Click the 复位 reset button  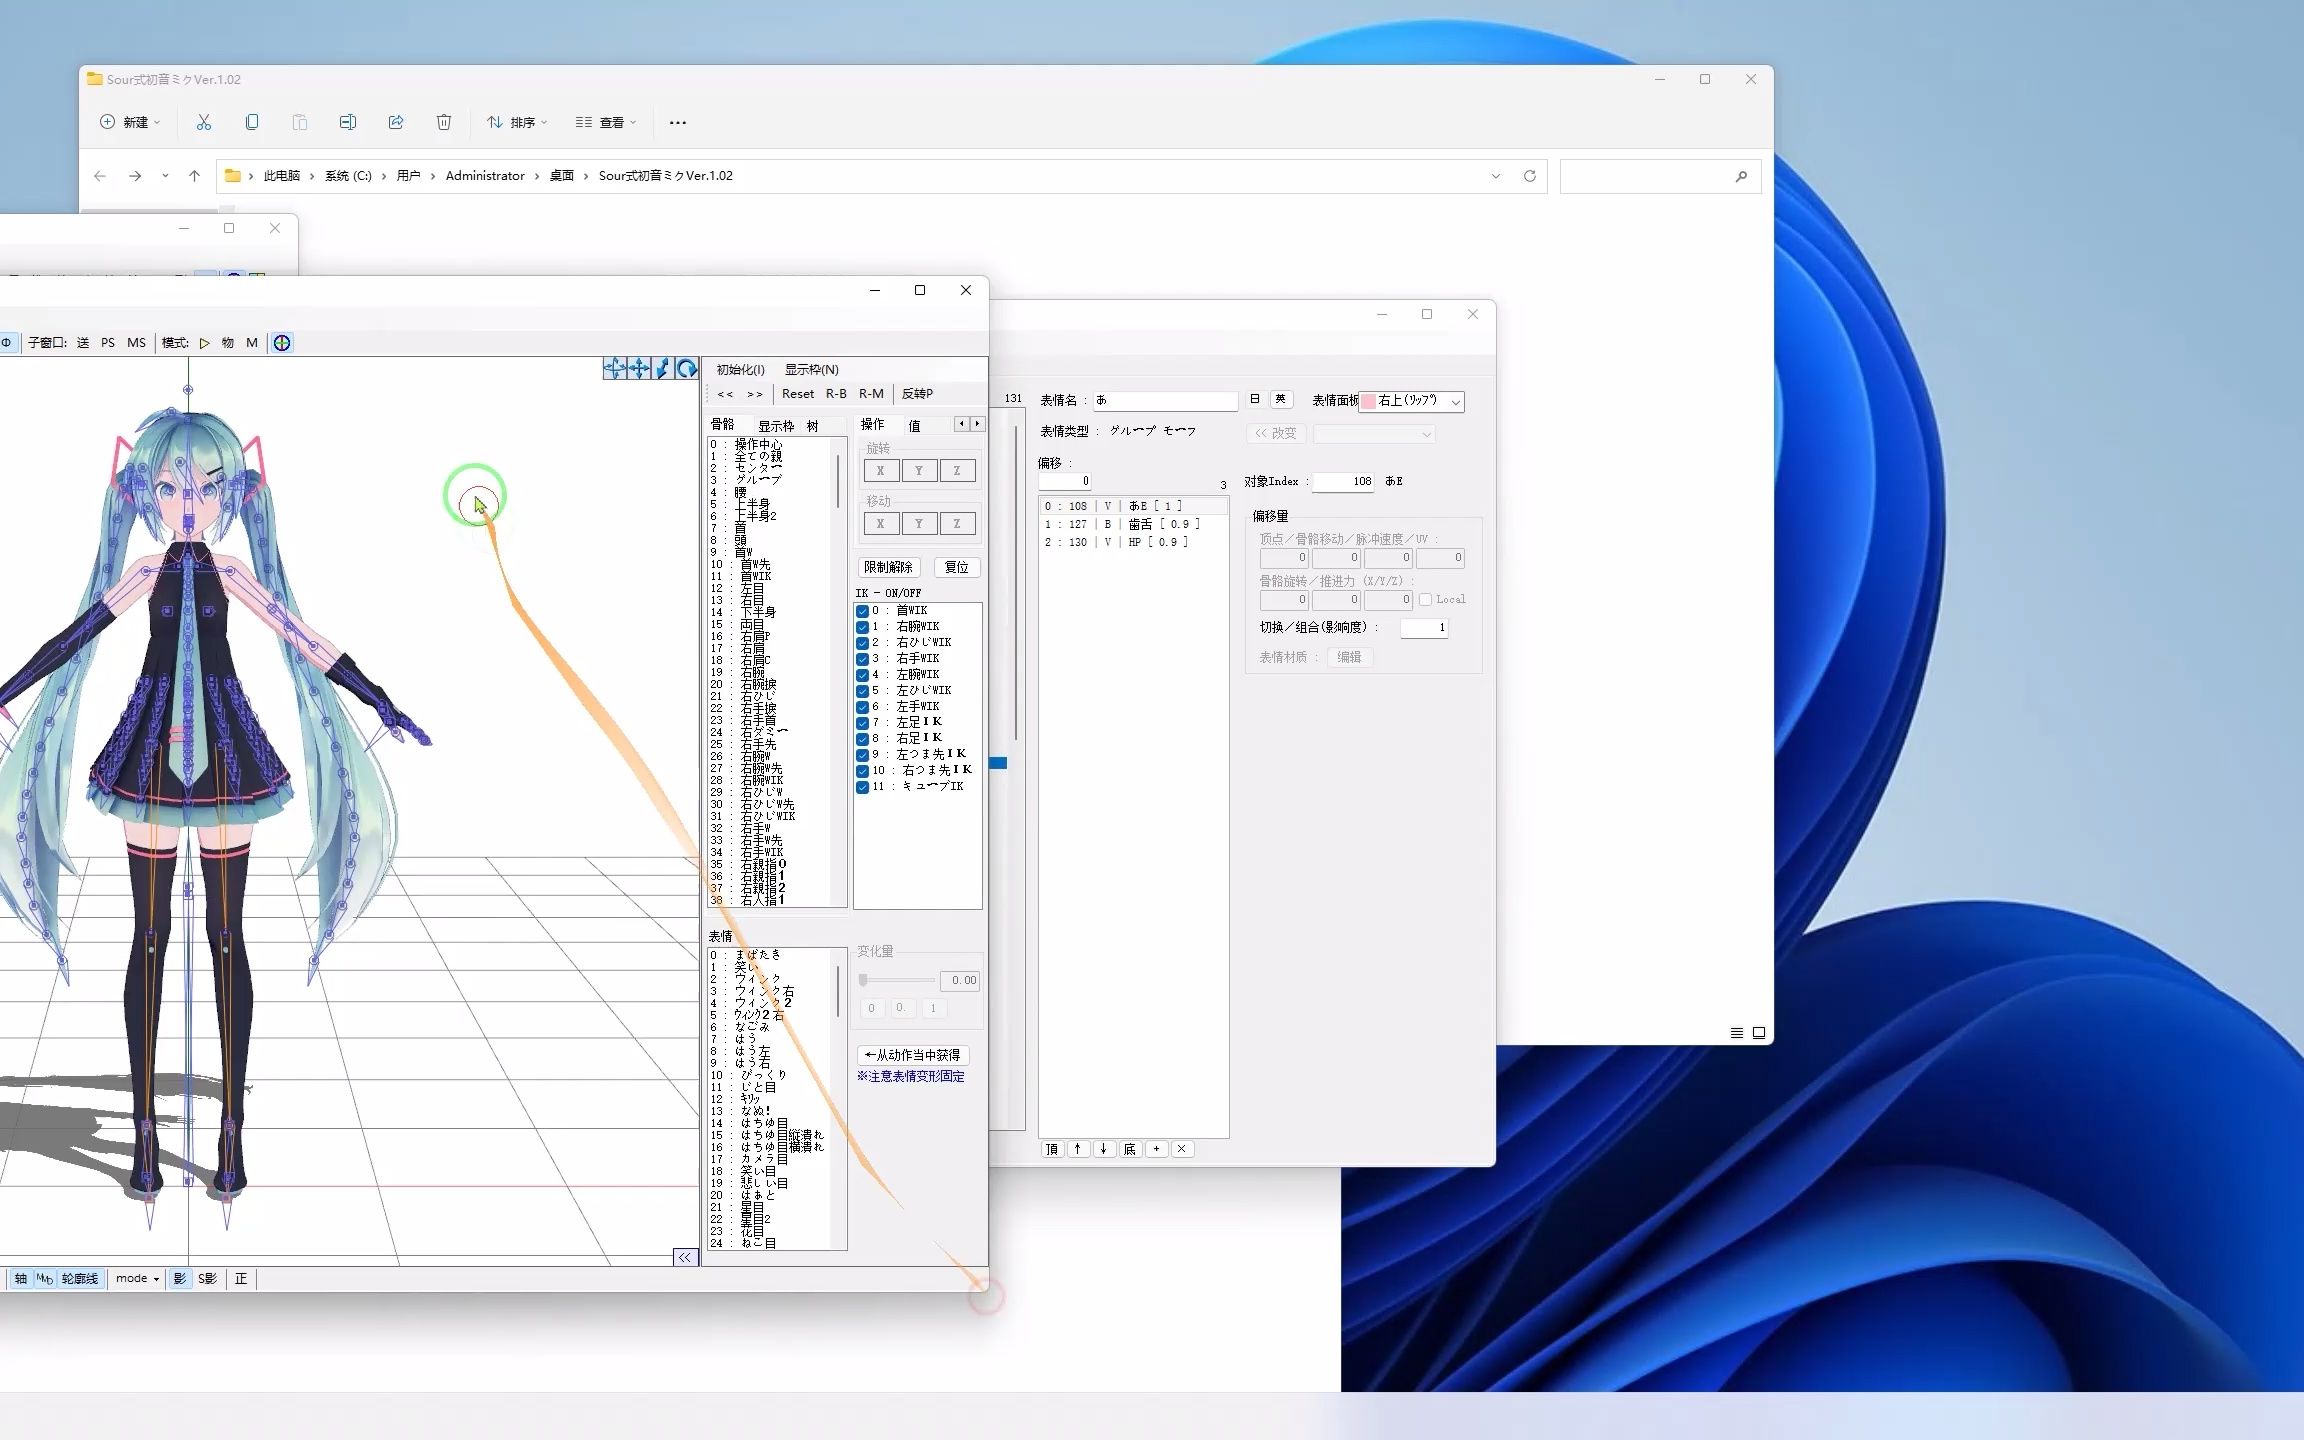[x=957, y=568]
